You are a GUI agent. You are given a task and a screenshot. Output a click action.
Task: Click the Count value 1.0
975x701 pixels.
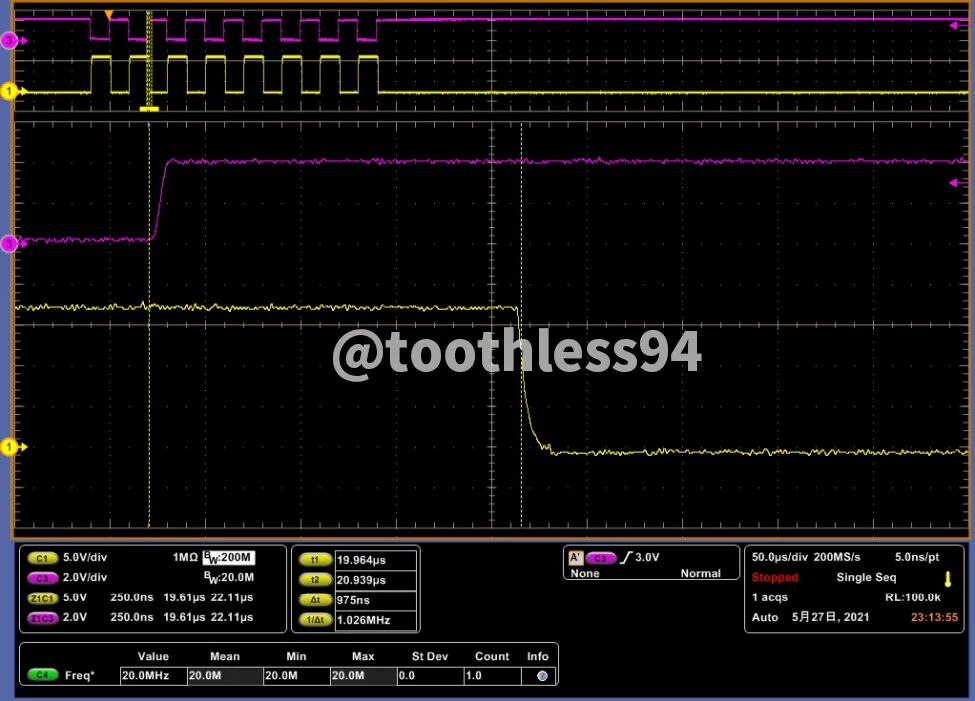pyautogui.click(x=492, y=675)
